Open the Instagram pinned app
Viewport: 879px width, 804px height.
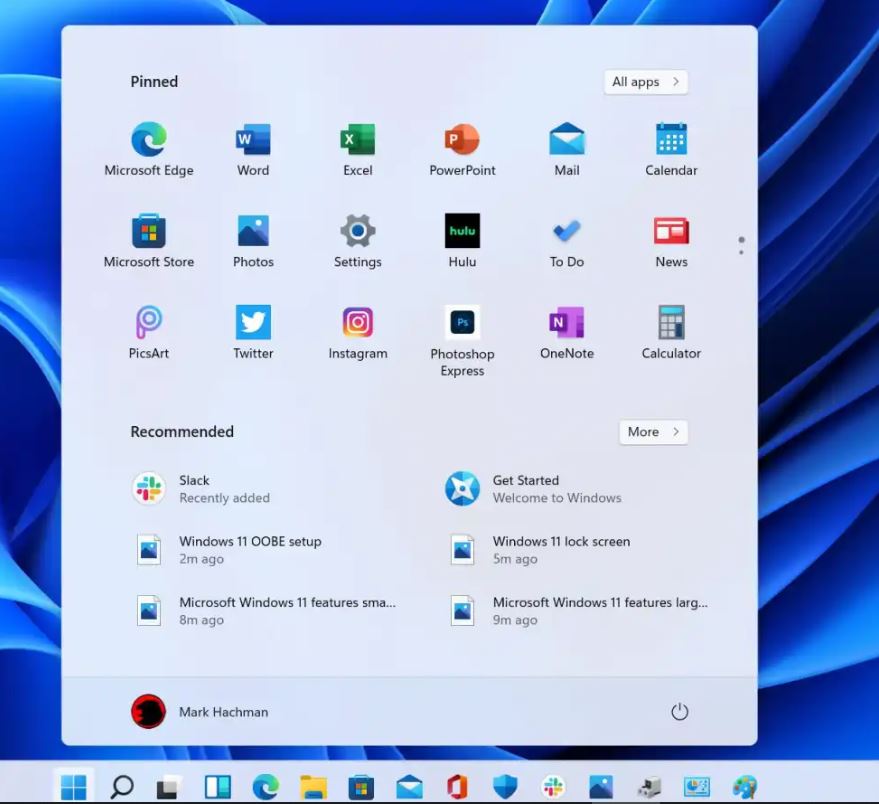(x=358, y=332)
